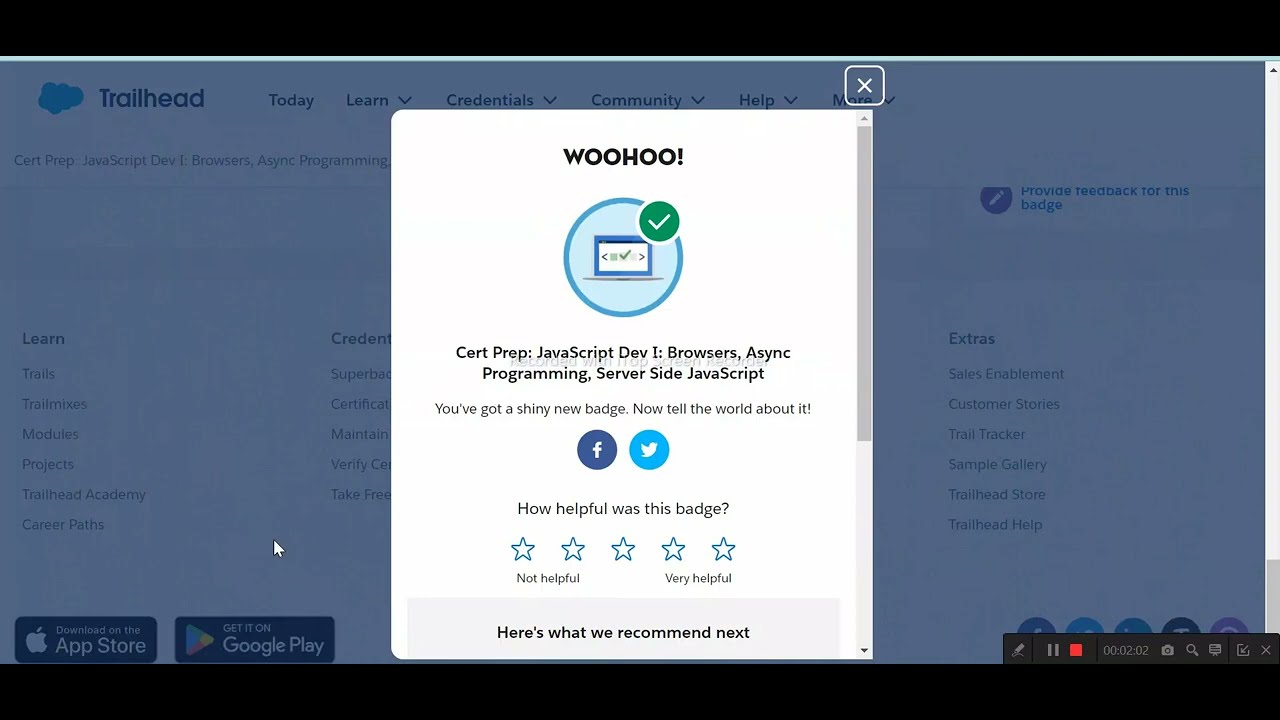Open the Trailhead Help link
Image resolution: width=1280 pixels, height=720 pixels.
pos(995,523)
